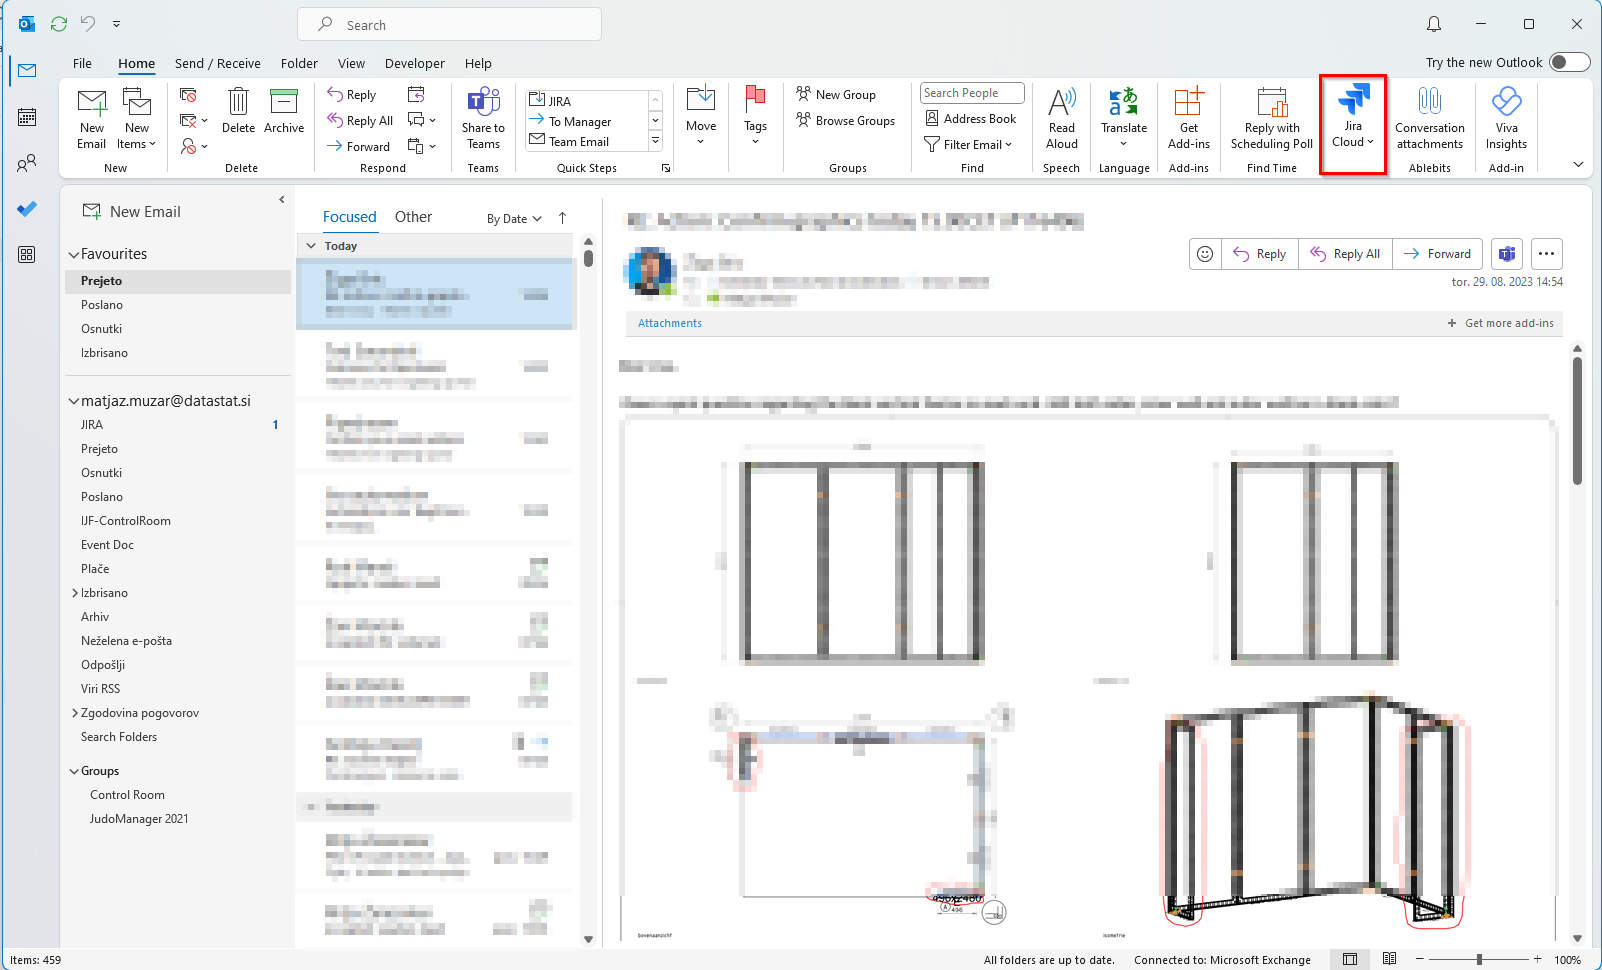Open Viva Insights
1602x970 pixels.
pyautogui.click(x=1506, y=118)
